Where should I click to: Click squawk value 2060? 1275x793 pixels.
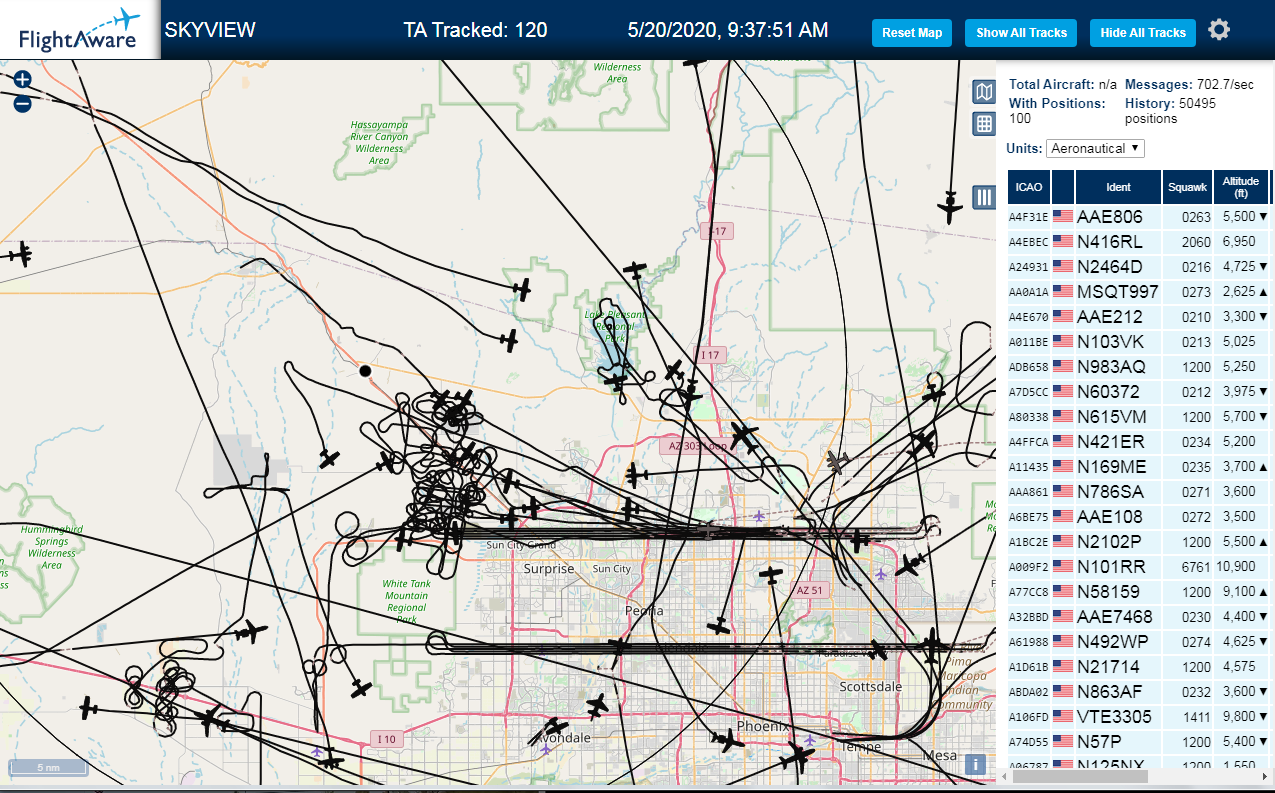1196,242
